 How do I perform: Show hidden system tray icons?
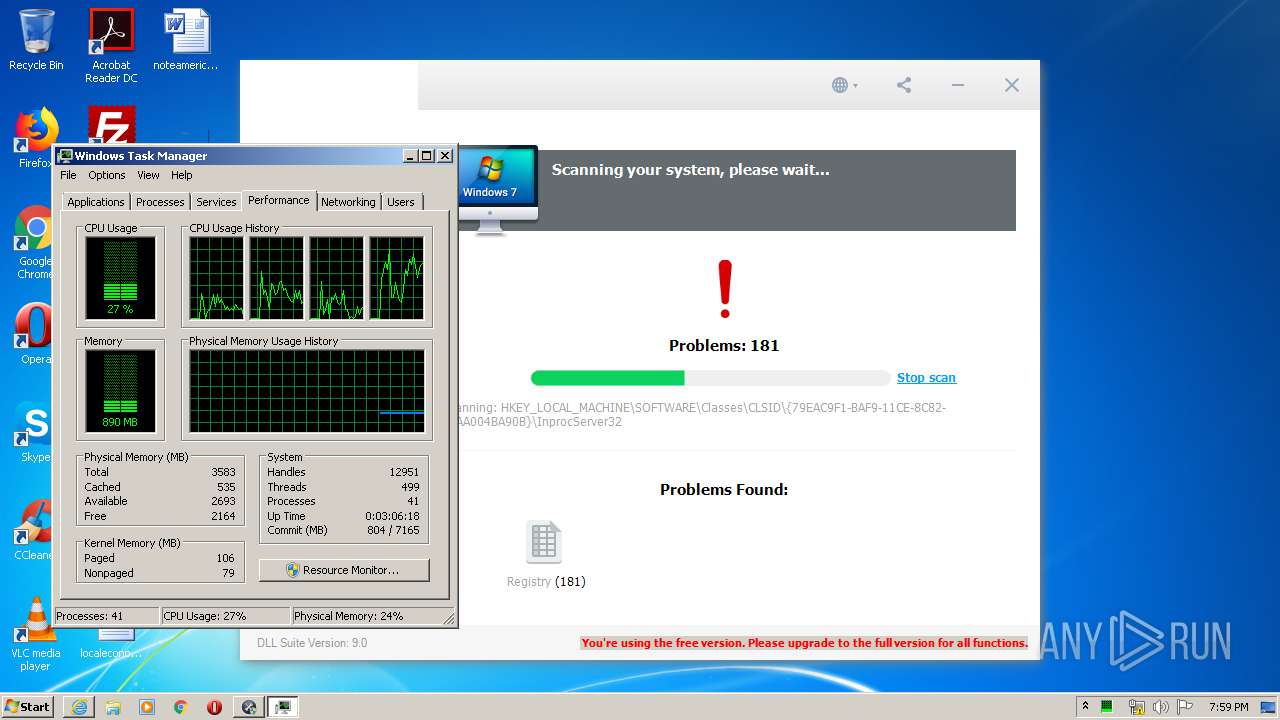point(1085,707)
